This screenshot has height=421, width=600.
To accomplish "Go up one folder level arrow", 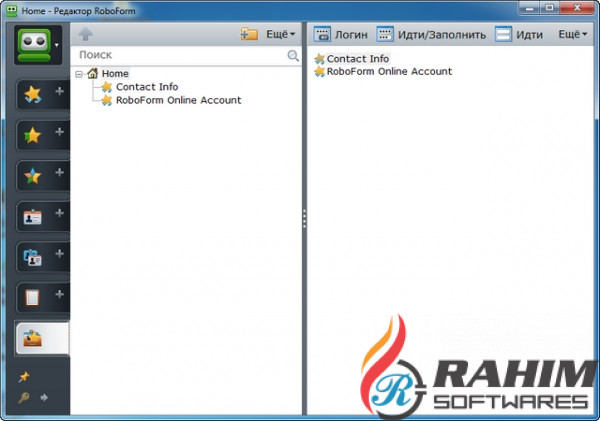I will click(85, 34).
